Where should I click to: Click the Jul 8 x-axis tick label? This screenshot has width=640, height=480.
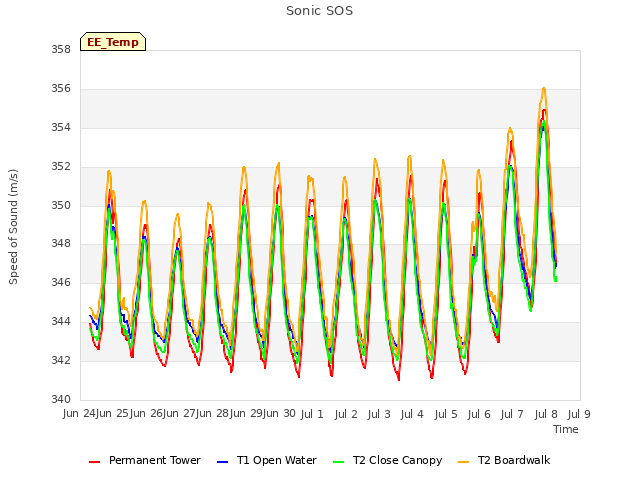point(546,414)
